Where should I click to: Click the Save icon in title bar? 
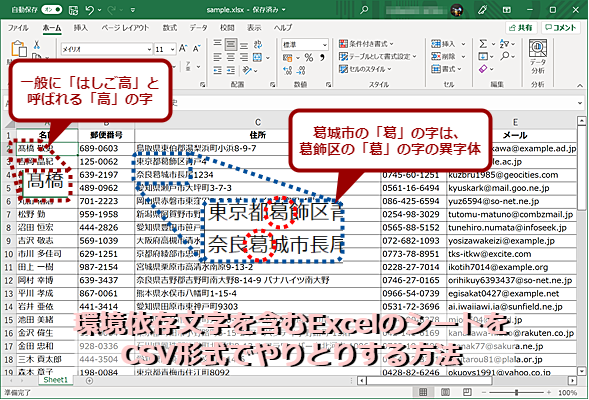coord(74,10)
